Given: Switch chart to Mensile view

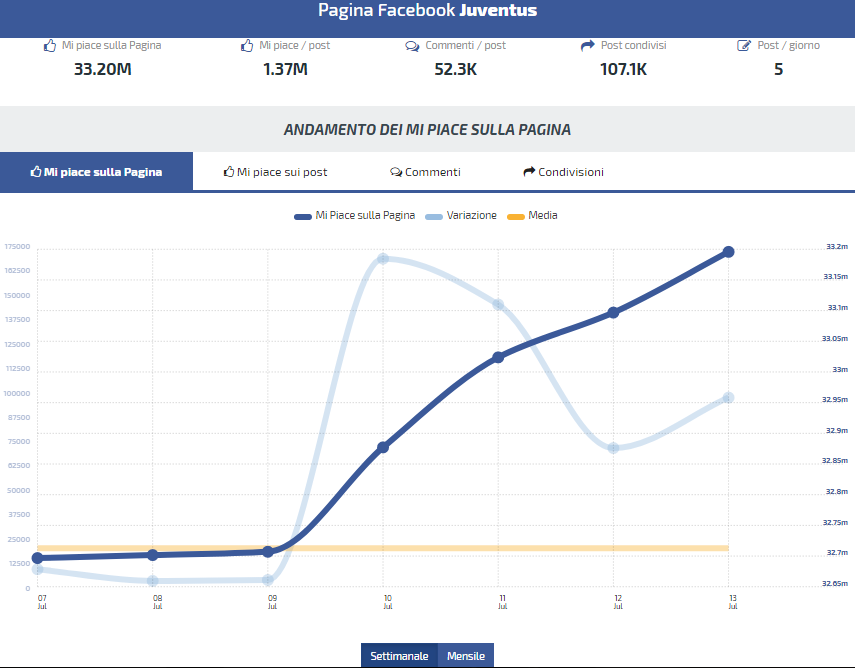Looking at the screenshot, I should pos(466,655).
